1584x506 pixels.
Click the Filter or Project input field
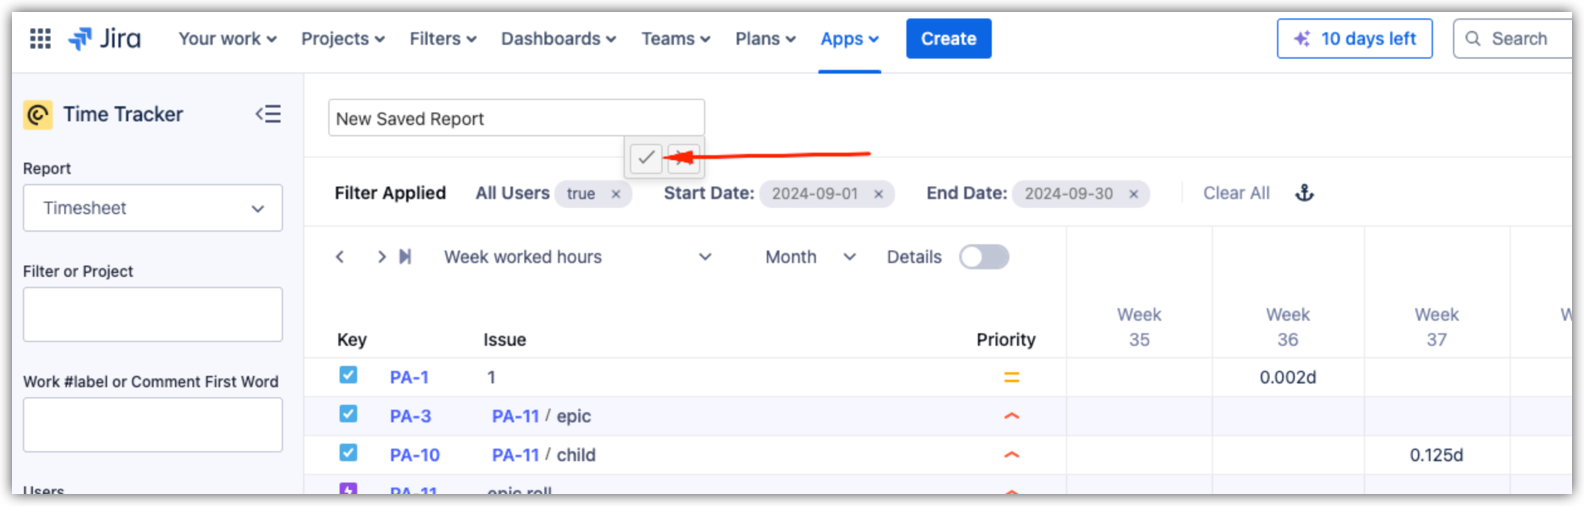tap(153, 315)
